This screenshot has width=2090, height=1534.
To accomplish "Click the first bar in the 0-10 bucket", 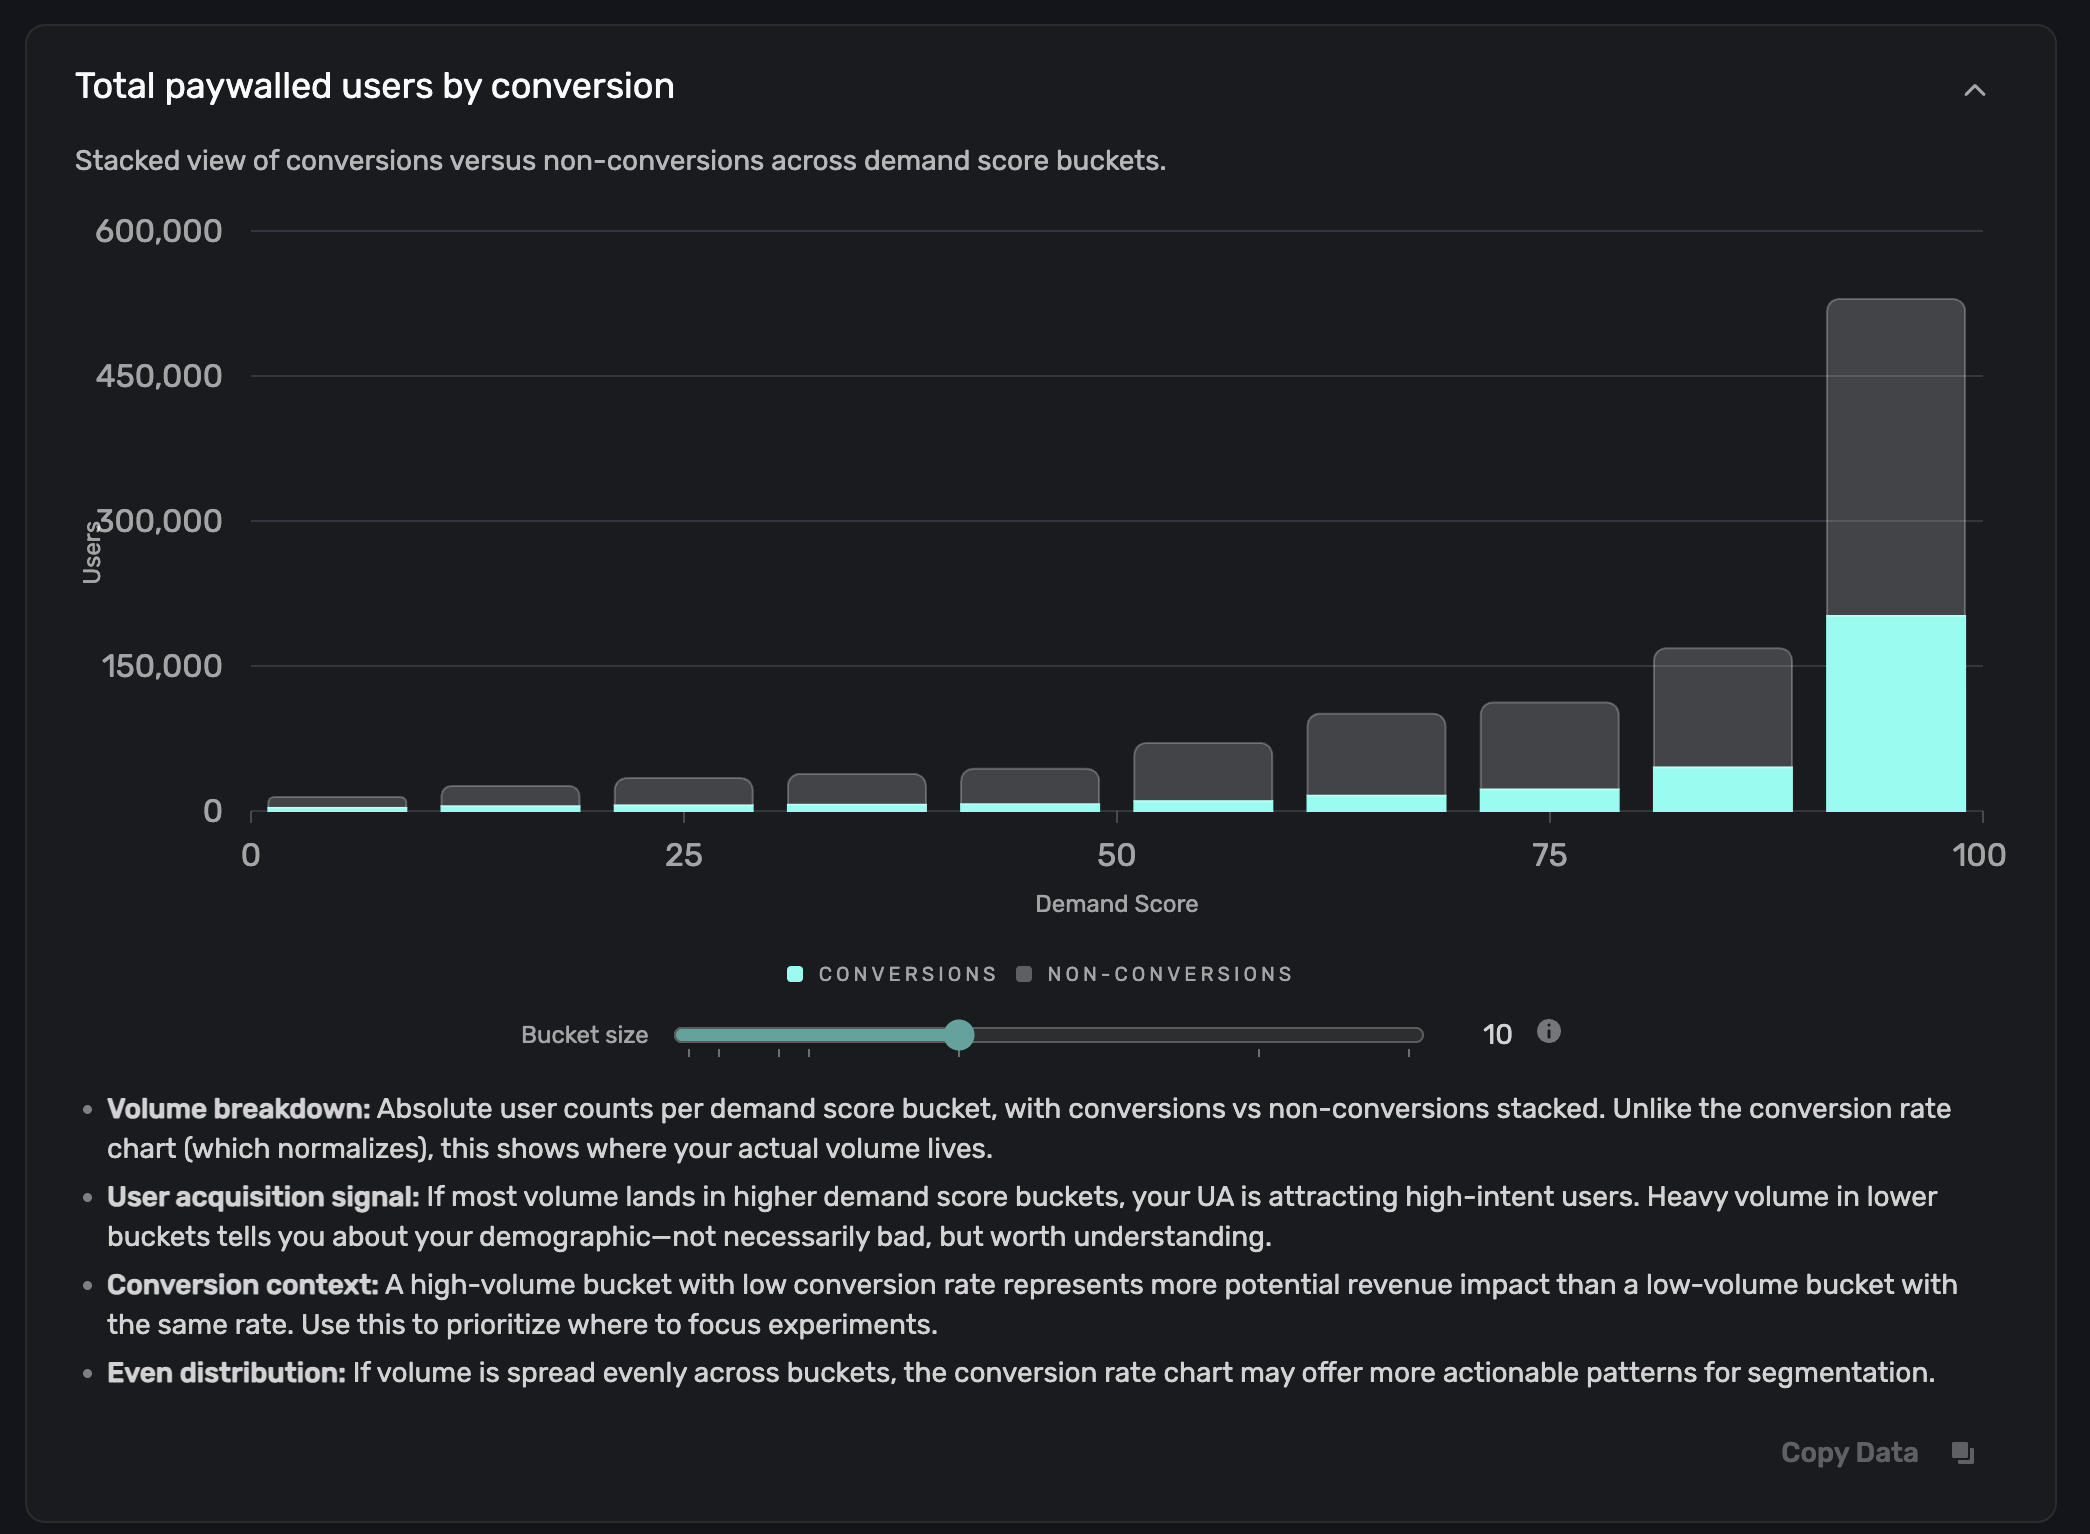I will 337,804.
